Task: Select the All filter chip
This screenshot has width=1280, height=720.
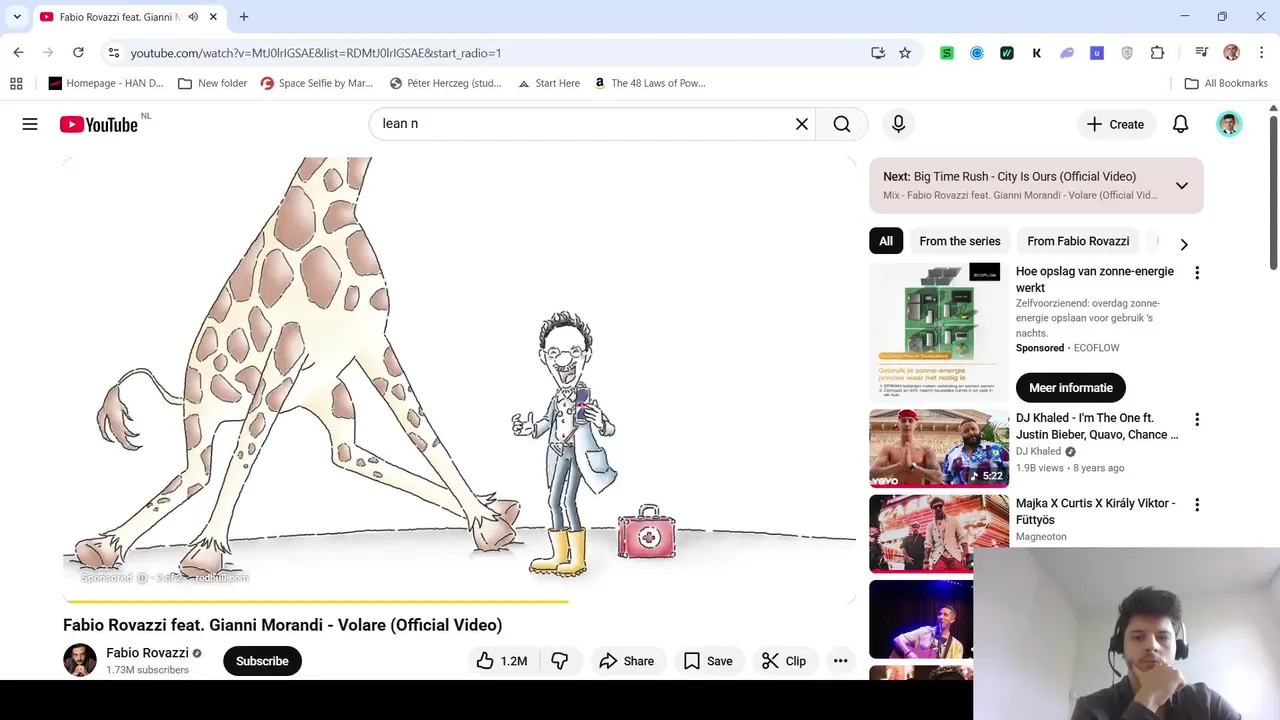Action: click(x=886, y=241)
